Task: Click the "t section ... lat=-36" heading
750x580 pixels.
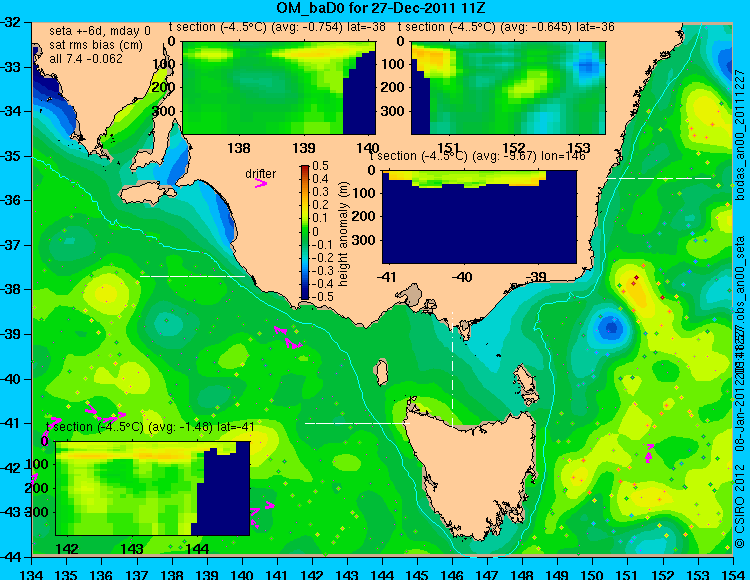Action: click(x=506, y=27)
